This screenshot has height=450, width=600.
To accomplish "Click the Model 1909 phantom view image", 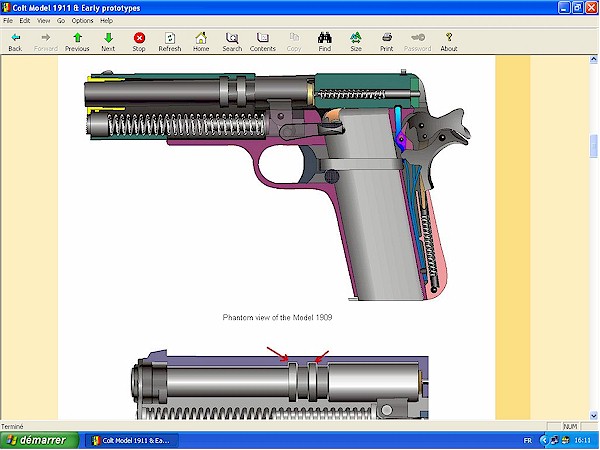I will [x=277, y=185].
